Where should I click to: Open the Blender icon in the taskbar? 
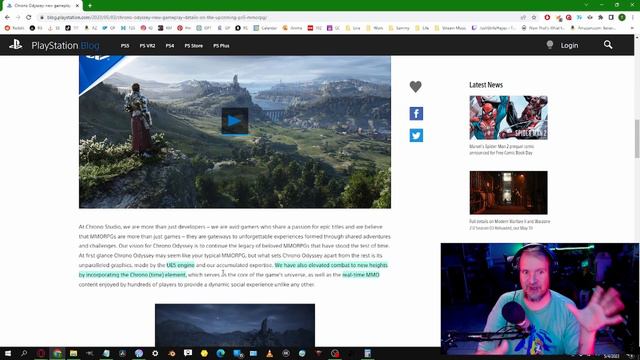coord(171,353)
